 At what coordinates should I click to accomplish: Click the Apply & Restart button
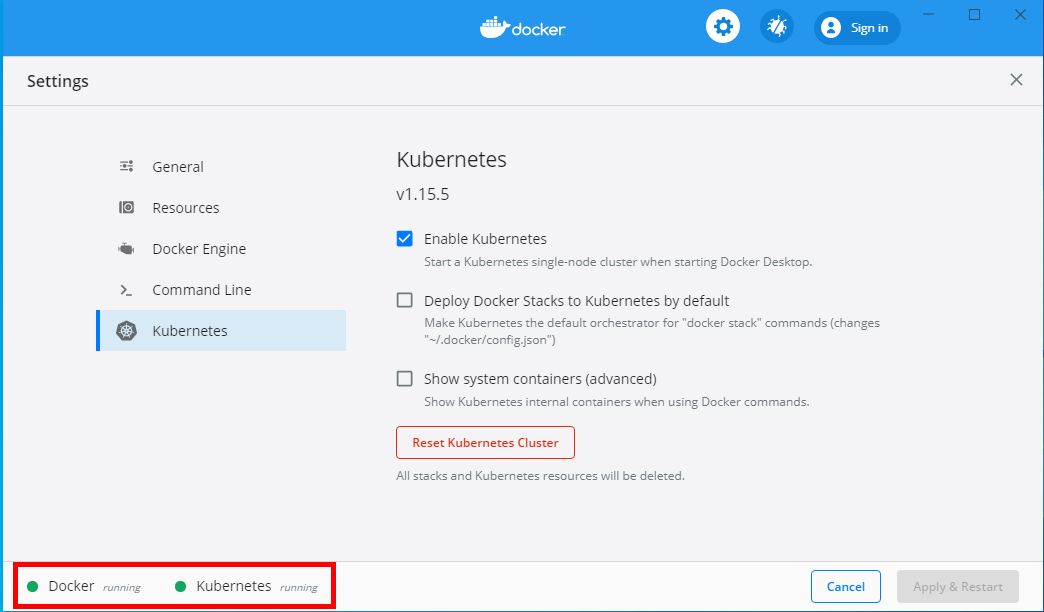tap(957, 586)
